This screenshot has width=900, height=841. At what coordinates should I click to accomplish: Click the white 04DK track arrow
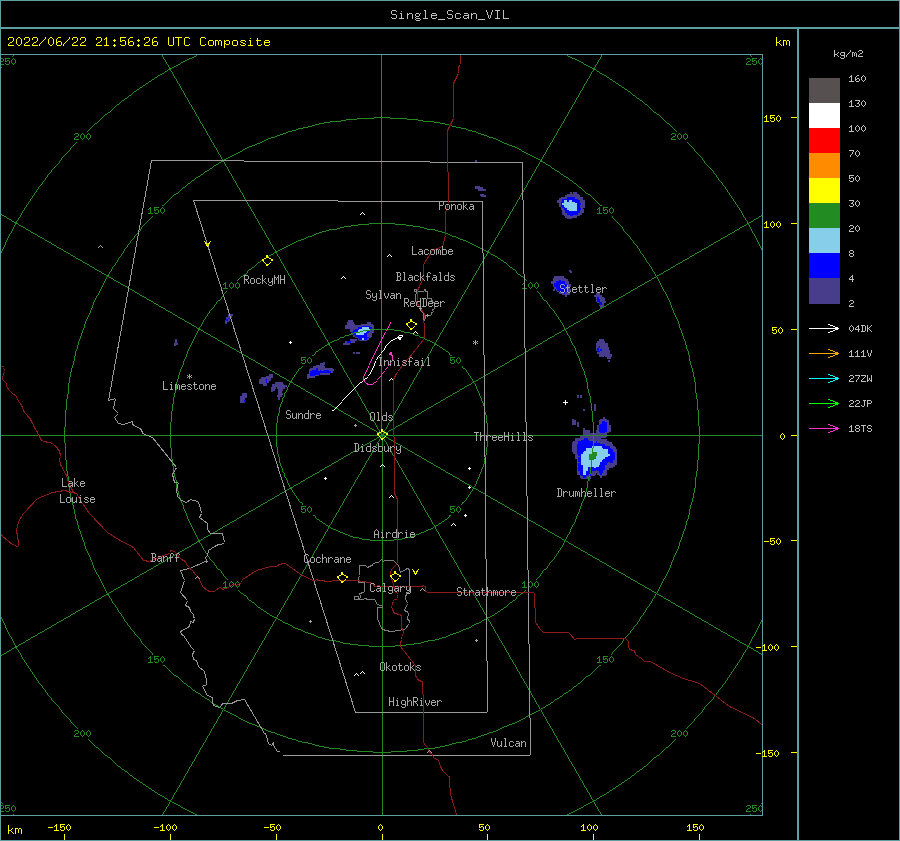(x=824, y=328)
